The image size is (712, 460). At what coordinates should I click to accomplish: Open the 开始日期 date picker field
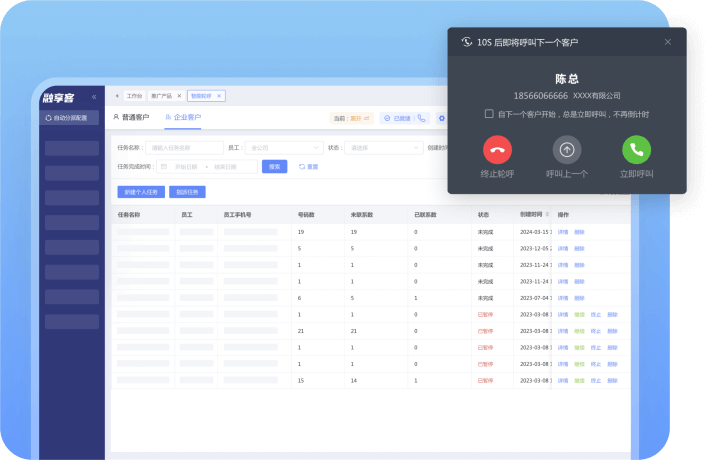(187, 166)
